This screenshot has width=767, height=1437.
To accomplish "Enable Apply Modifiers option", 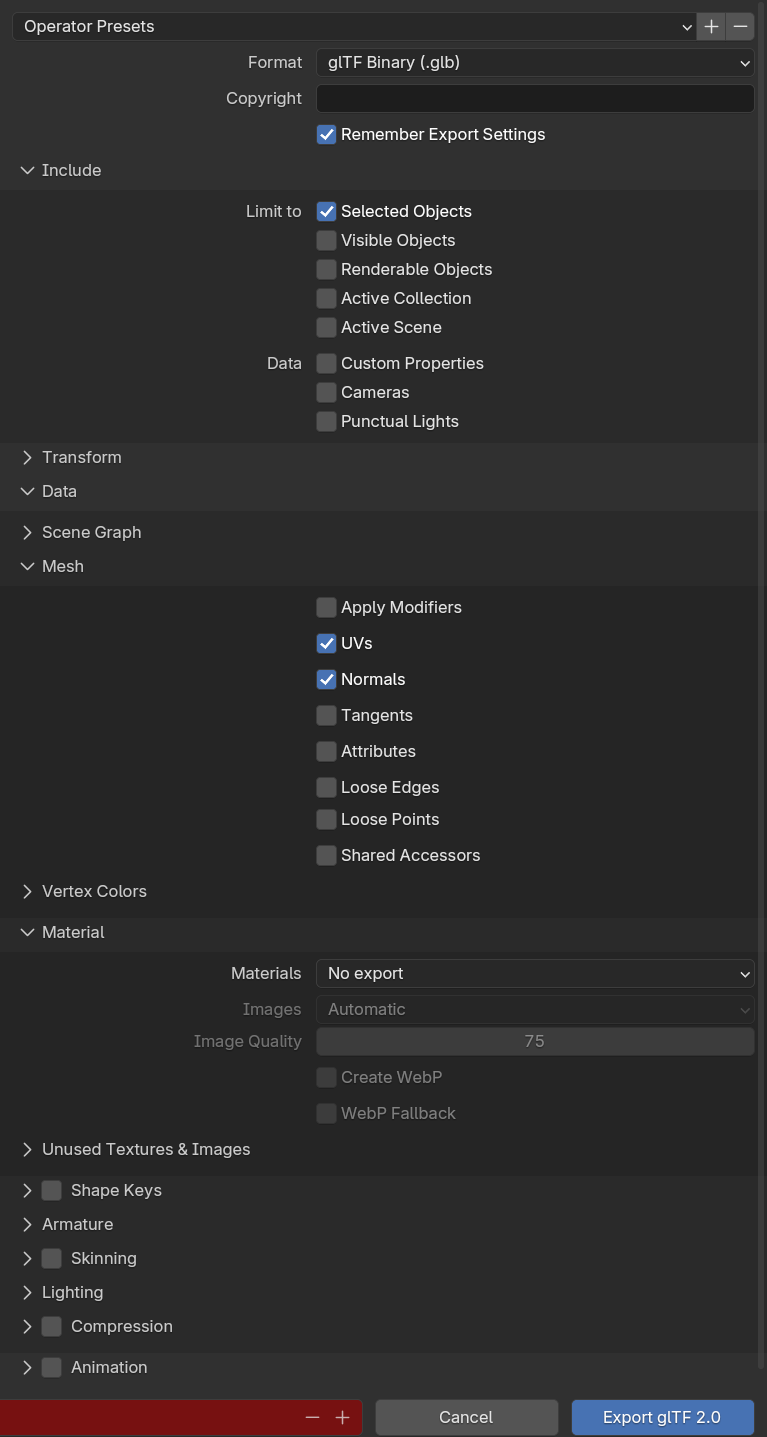I will pos(327,607).
